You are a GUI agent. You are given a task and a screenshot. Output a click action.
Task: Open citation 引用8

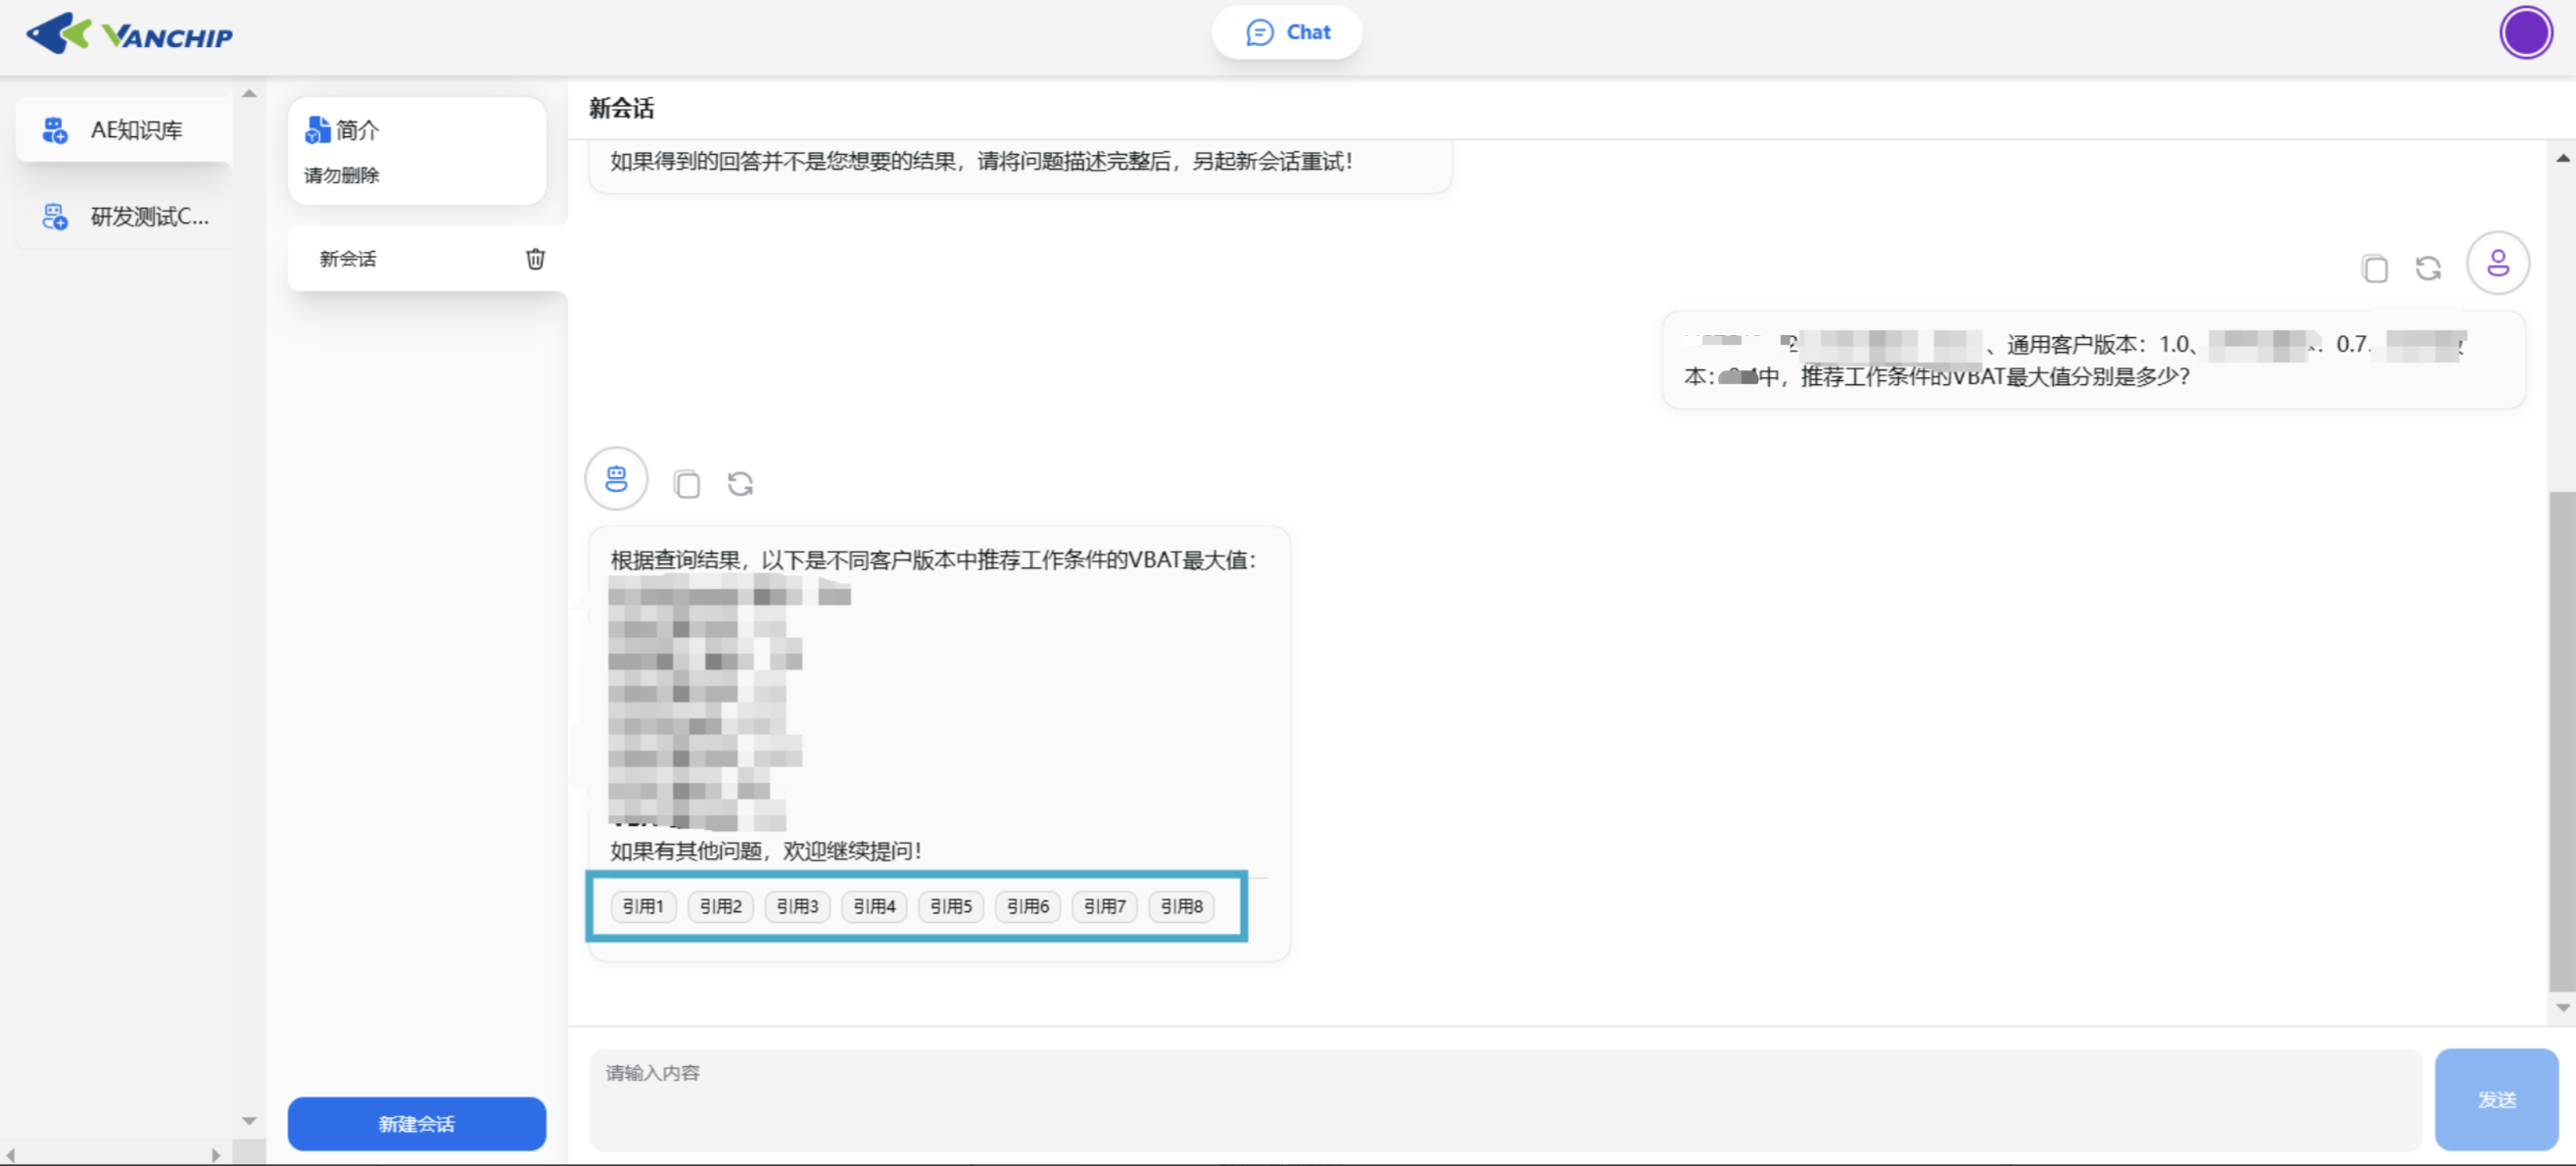pyautogui.click(x=1181, y=906)
